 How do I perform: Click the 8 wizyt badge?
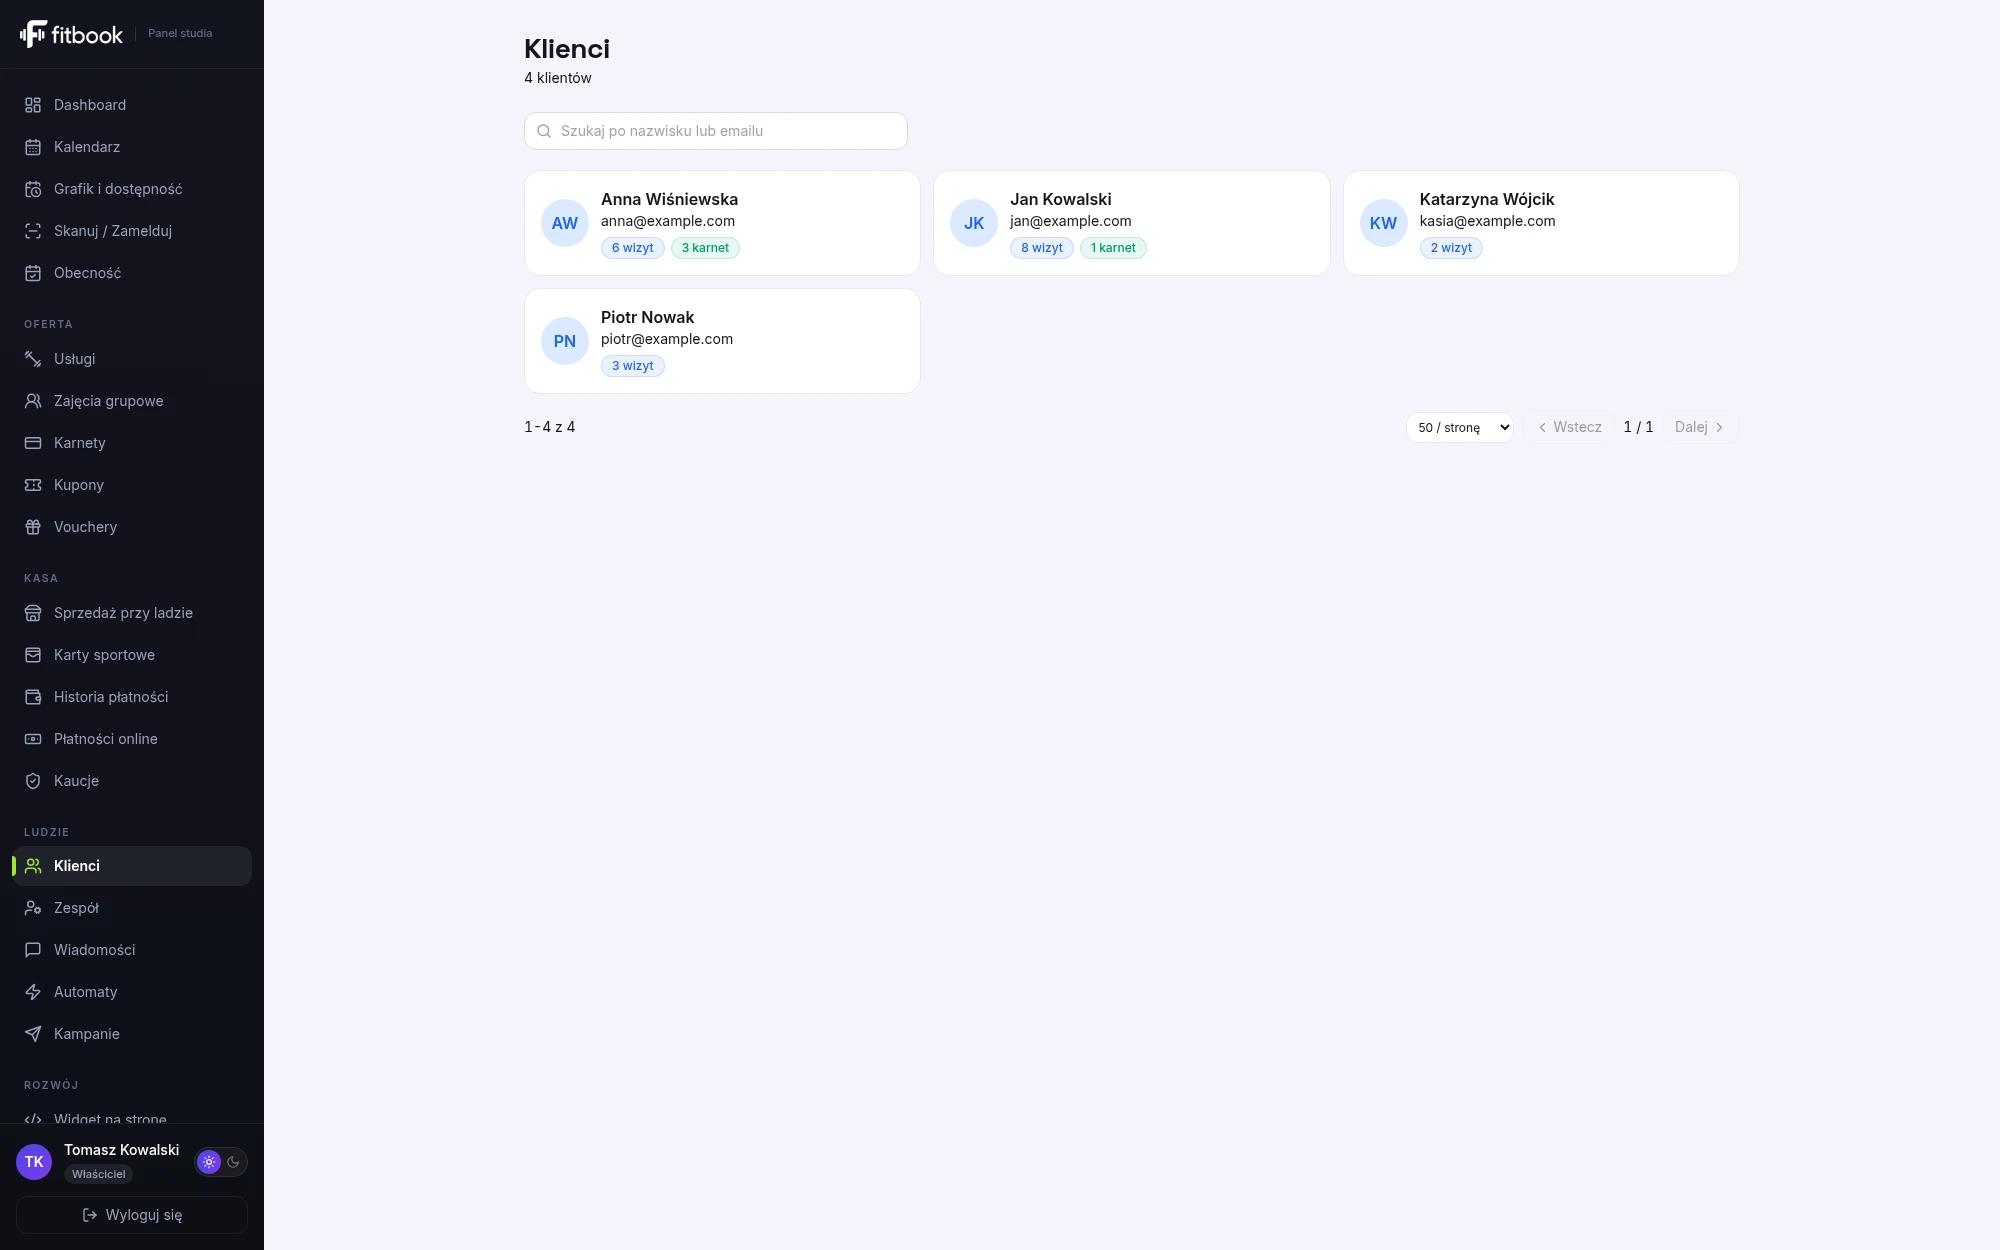(1042, 248)
